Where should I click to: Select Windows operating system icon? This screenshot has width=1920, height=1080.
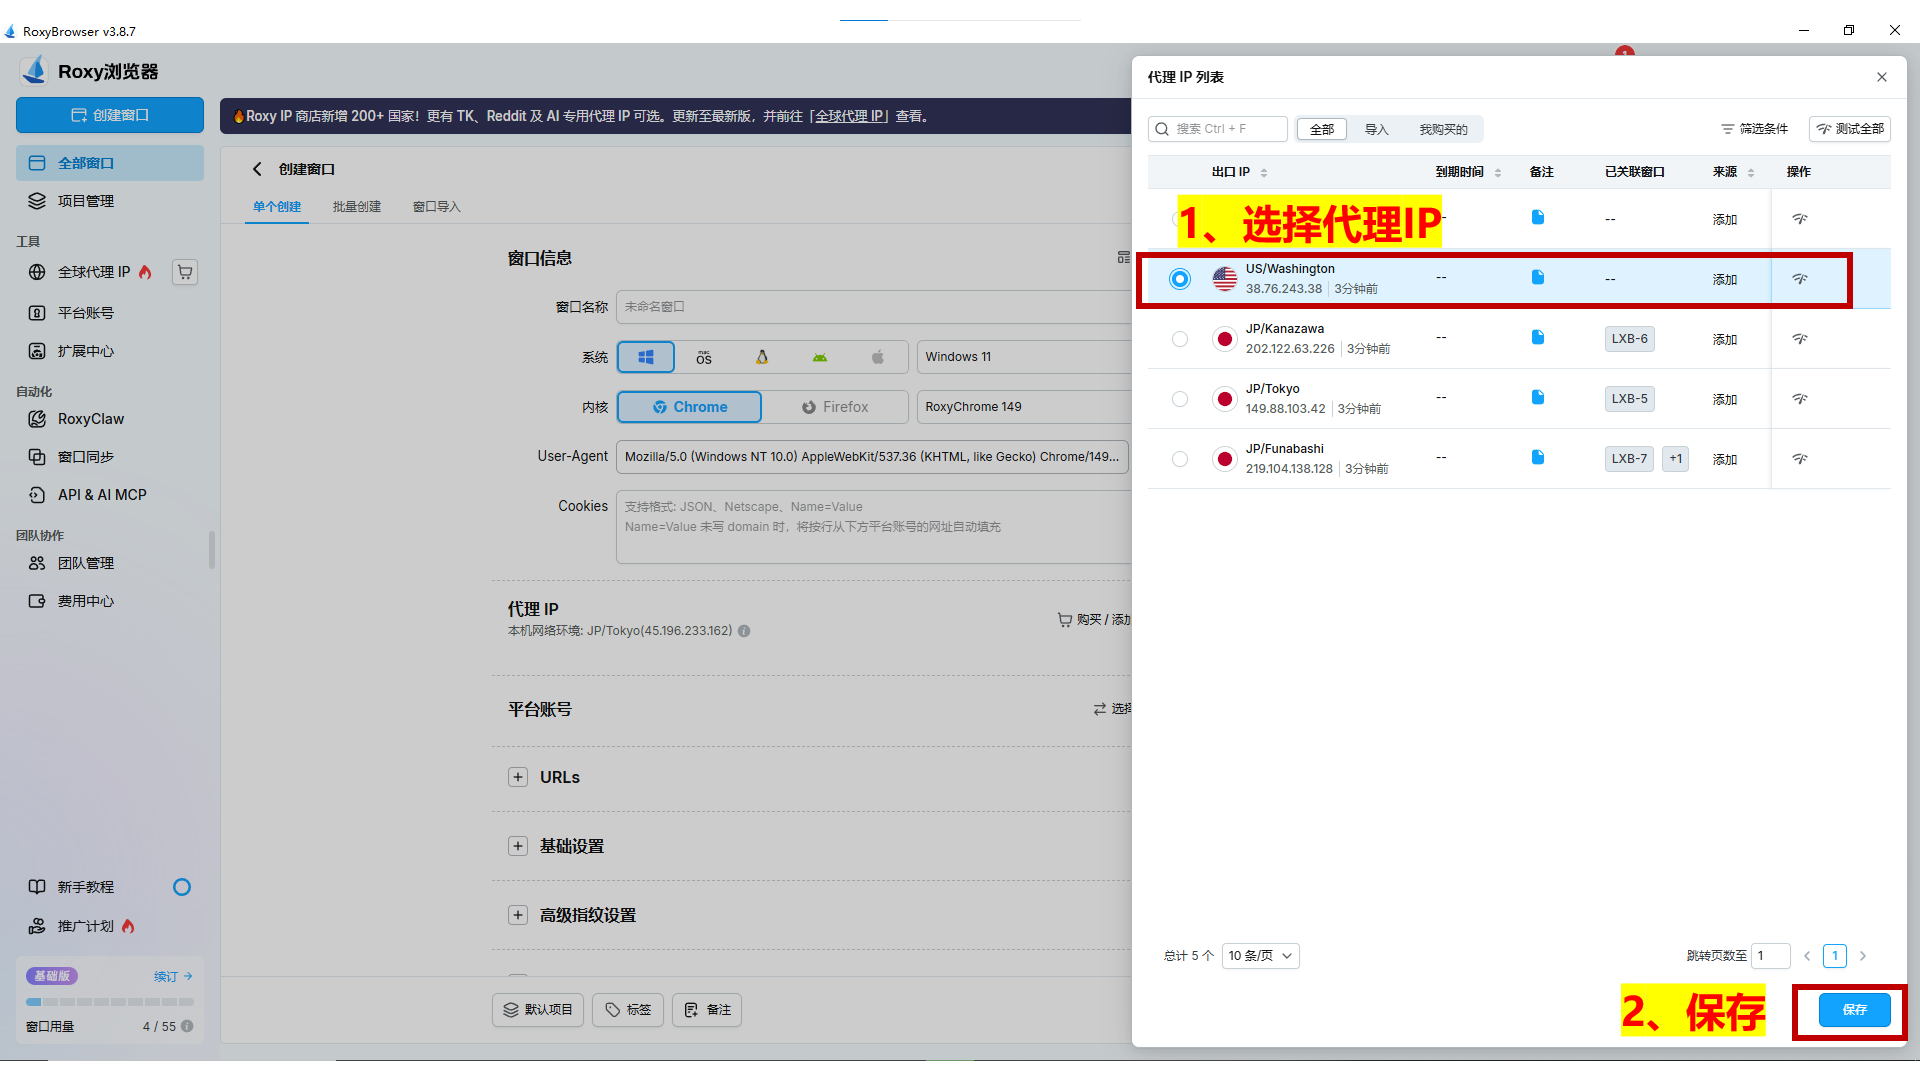(646, 357)
